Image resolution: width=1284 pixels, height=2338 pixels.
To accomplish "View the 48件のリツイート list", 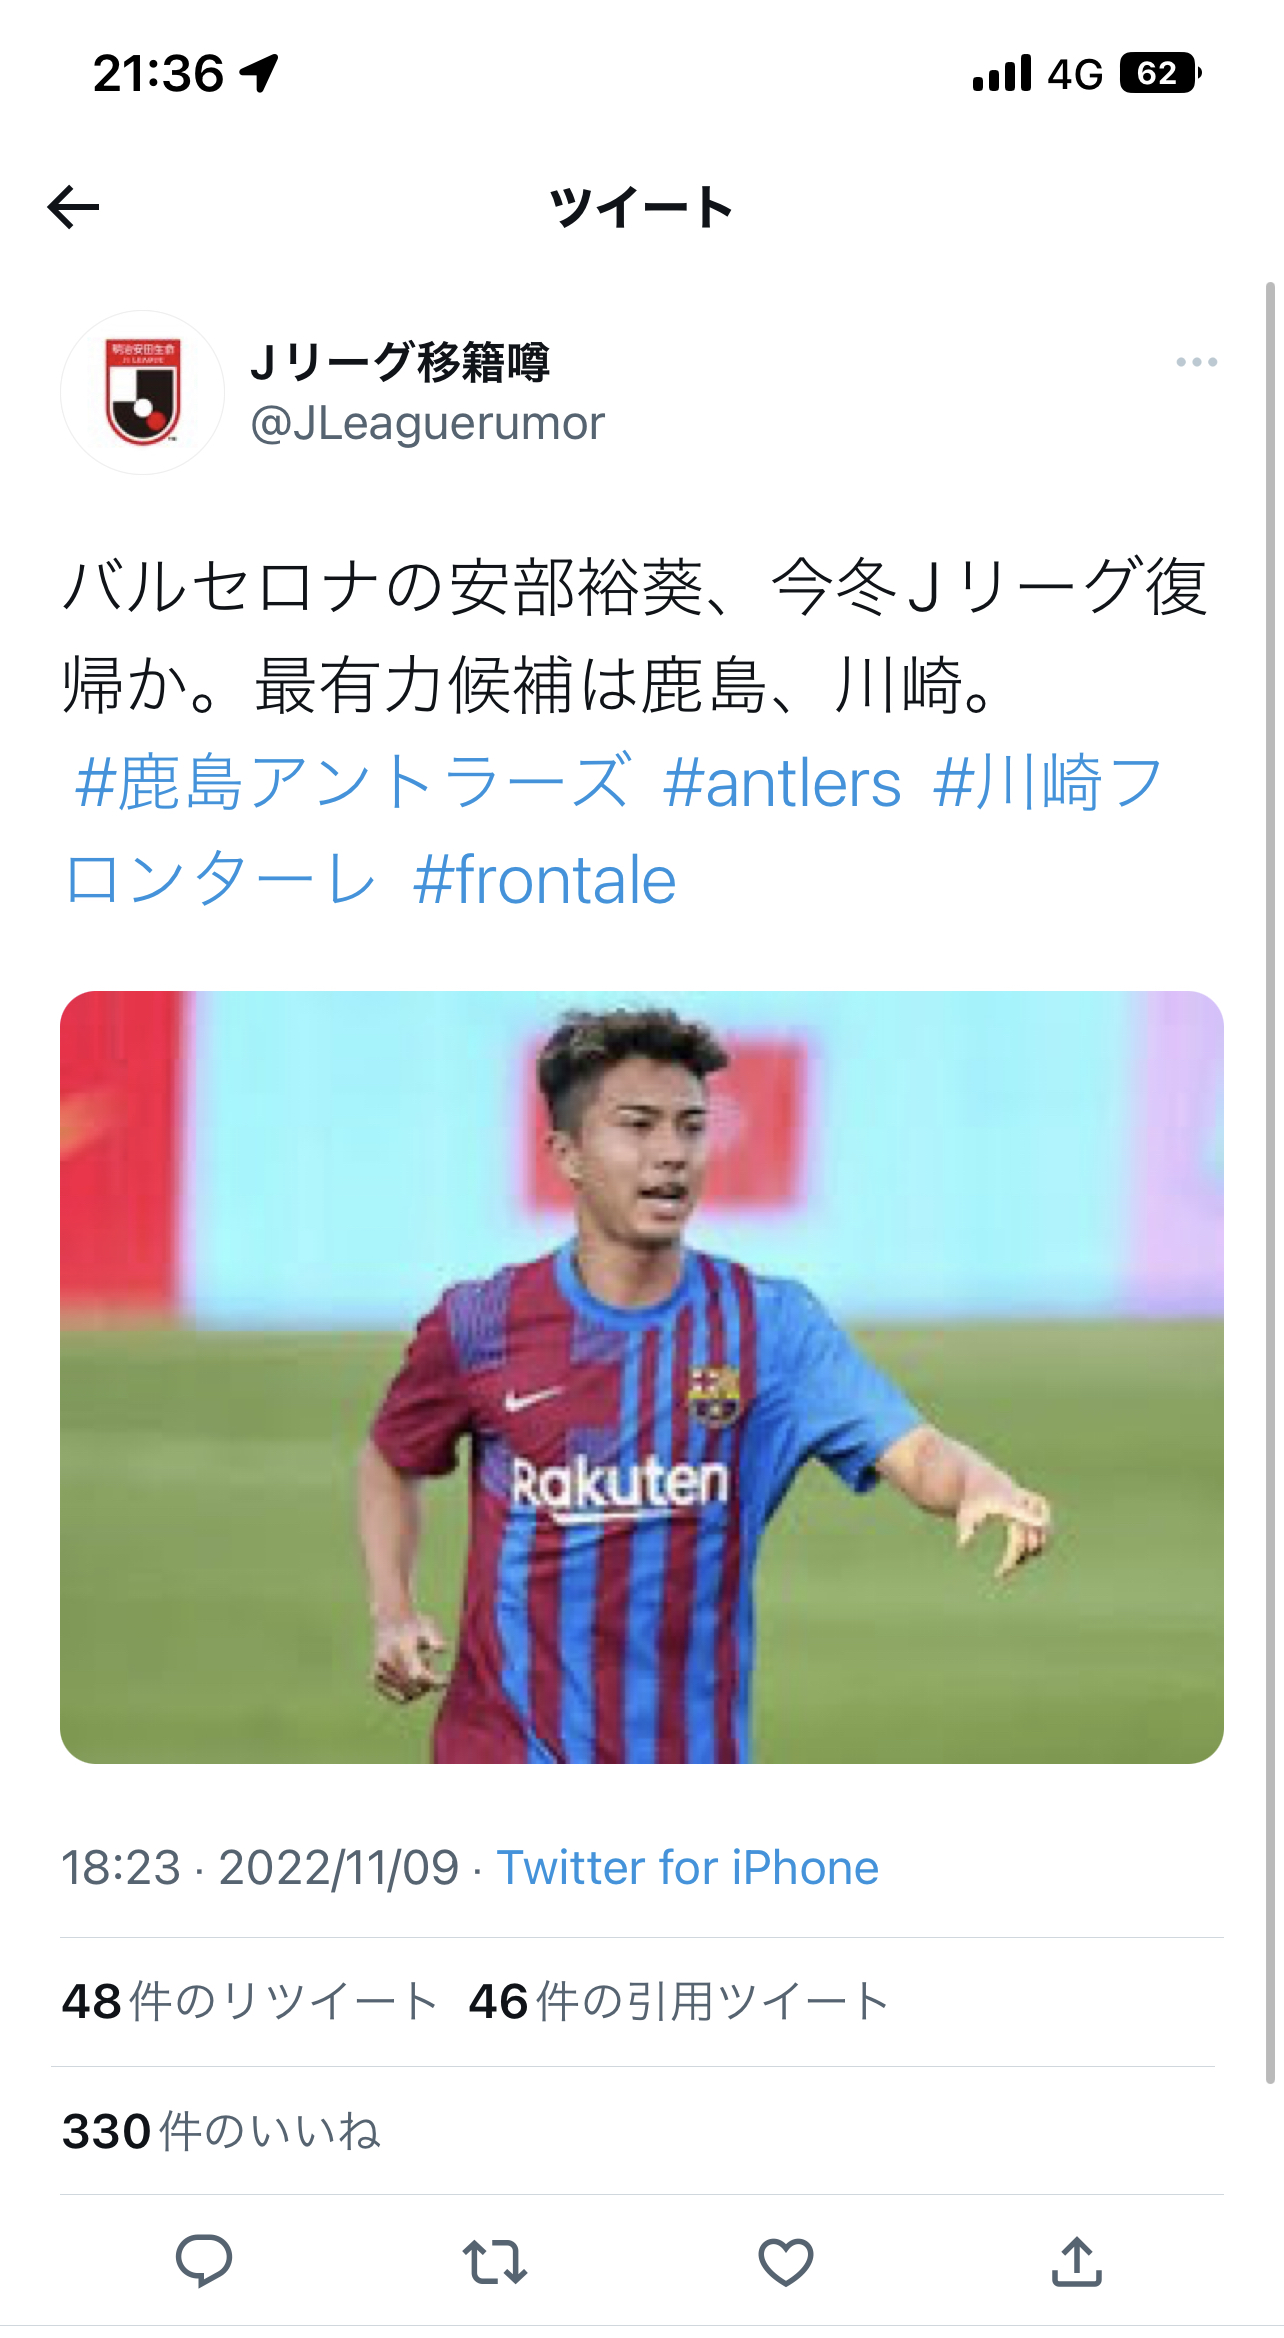I will [250, 2001].
